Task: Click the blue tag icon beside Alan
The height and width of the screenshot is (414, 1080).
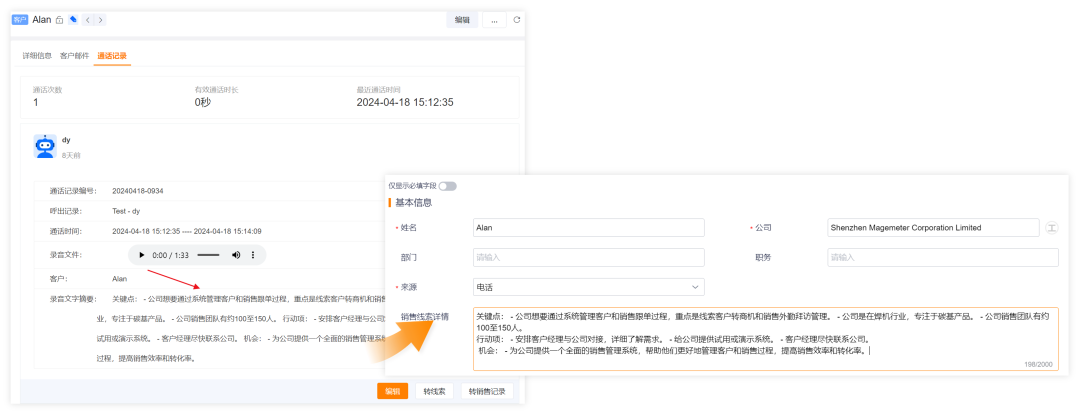Action: (73, 19)
